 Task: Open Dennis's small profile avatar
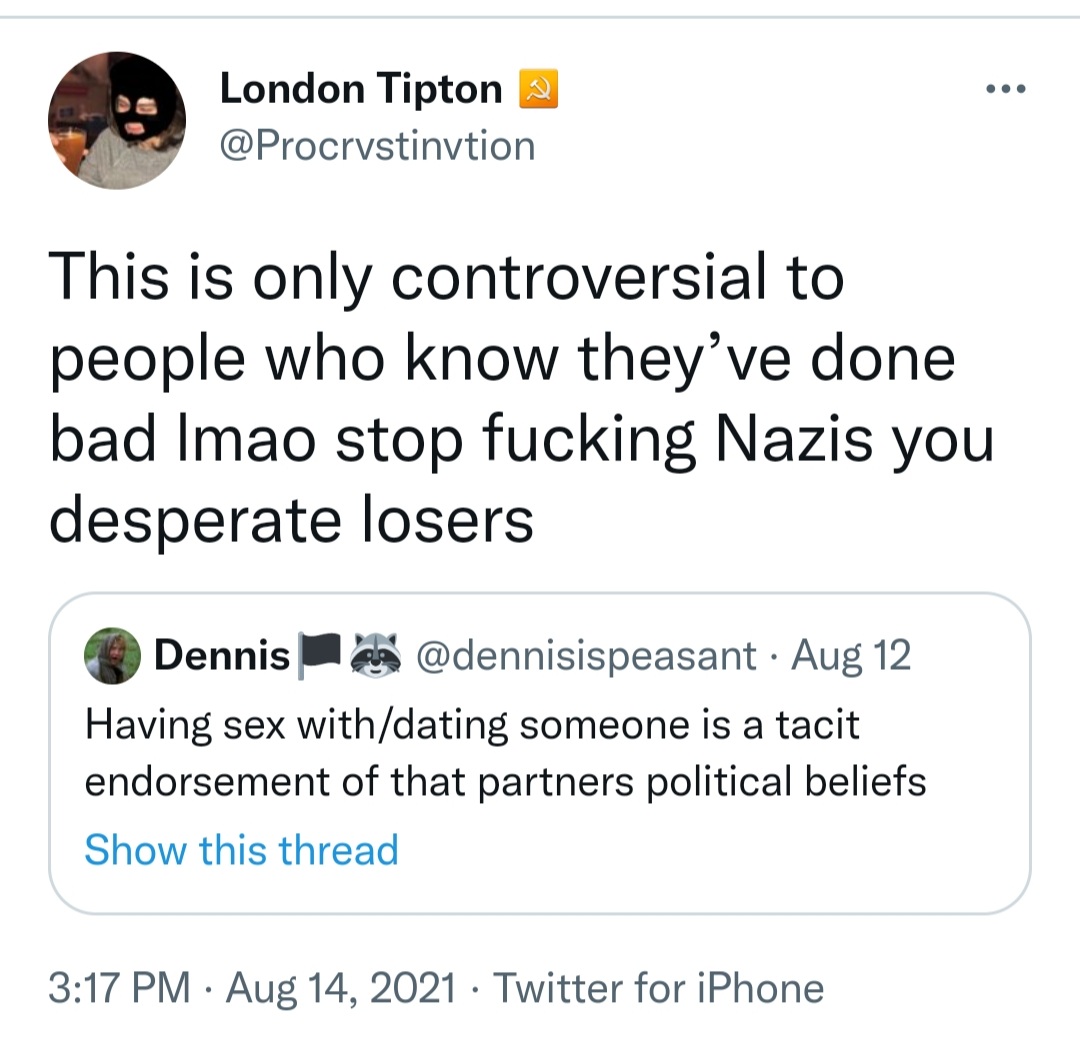pyautogui.click(x=112, y=655)
